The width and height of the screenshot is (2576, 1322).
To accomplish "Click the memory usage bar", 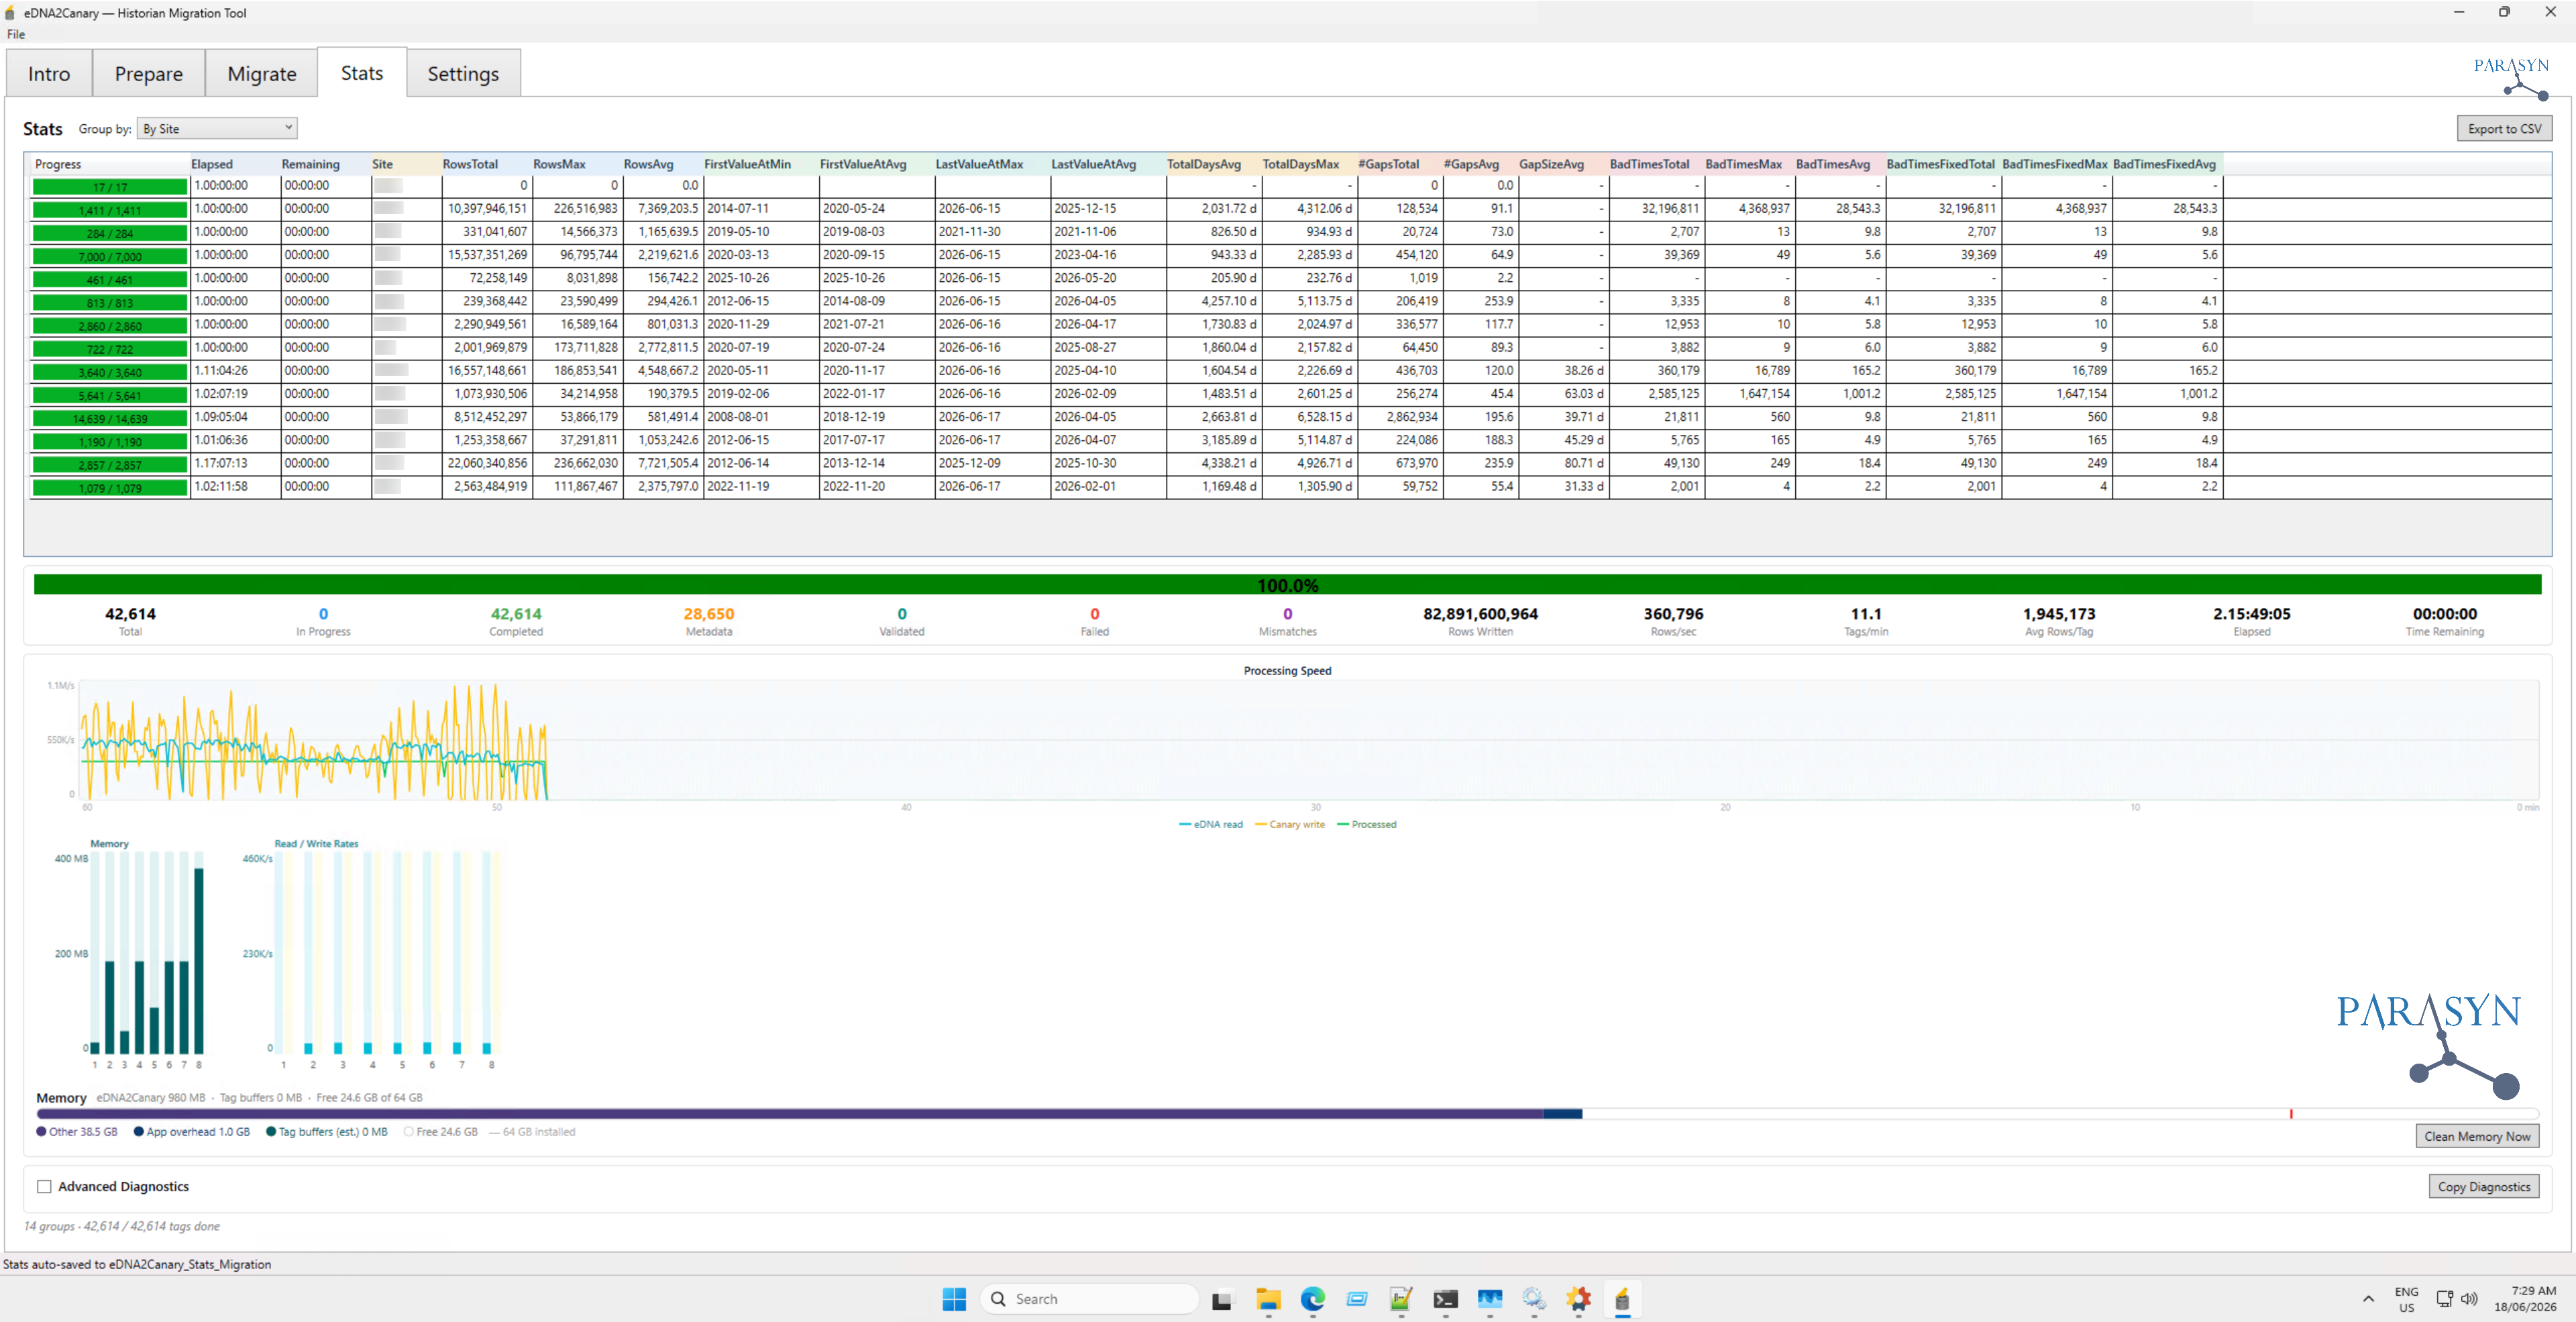I will [1287, 1113].
